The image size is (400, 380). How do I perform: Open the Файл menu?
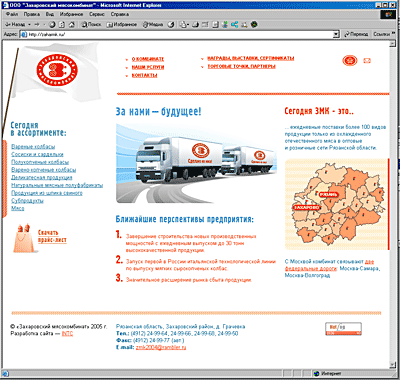pos(12,14)
